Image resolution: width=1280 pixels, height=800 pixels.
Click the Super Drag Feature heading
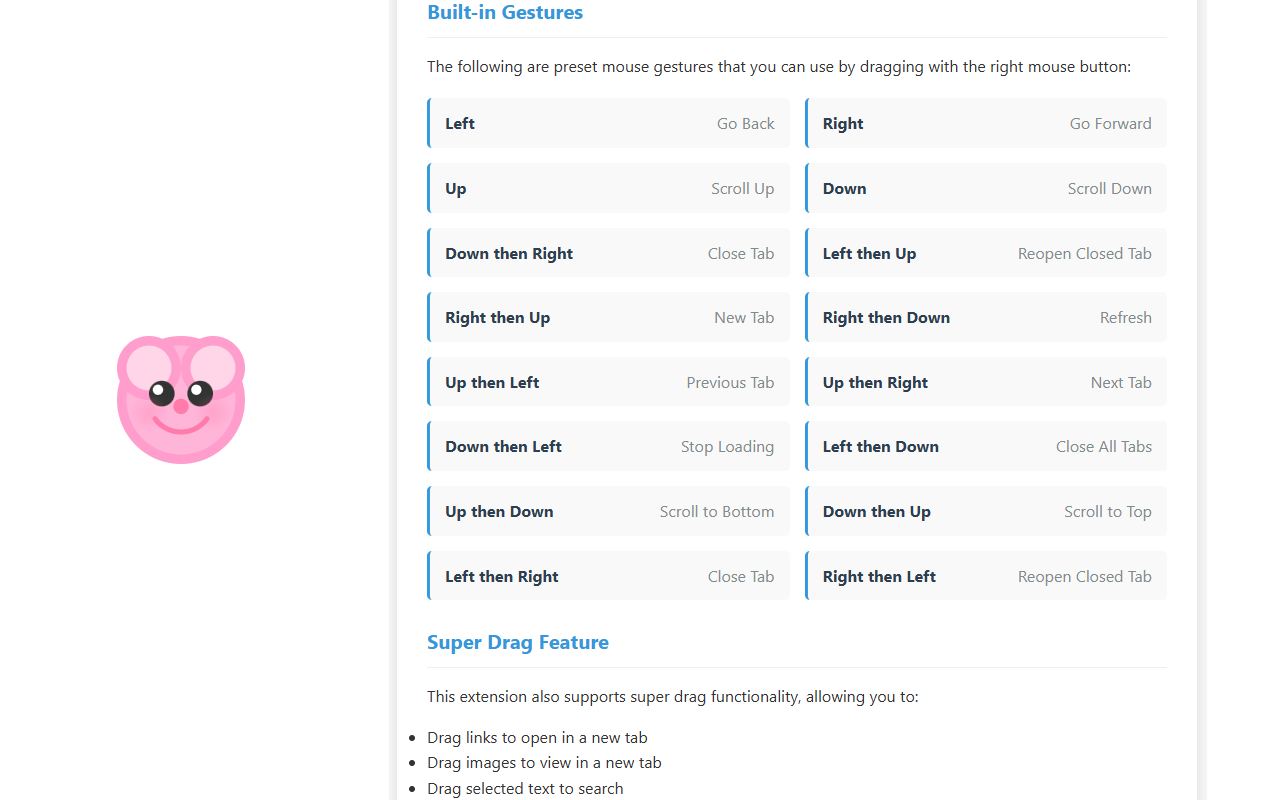tap(518, 642)
